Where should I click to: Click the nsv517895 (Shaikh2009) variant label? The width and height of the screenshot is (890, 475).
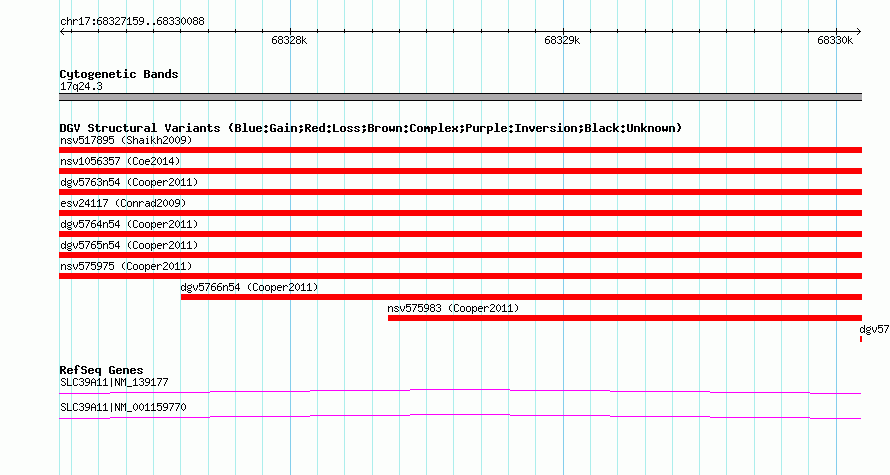(126, 140)
